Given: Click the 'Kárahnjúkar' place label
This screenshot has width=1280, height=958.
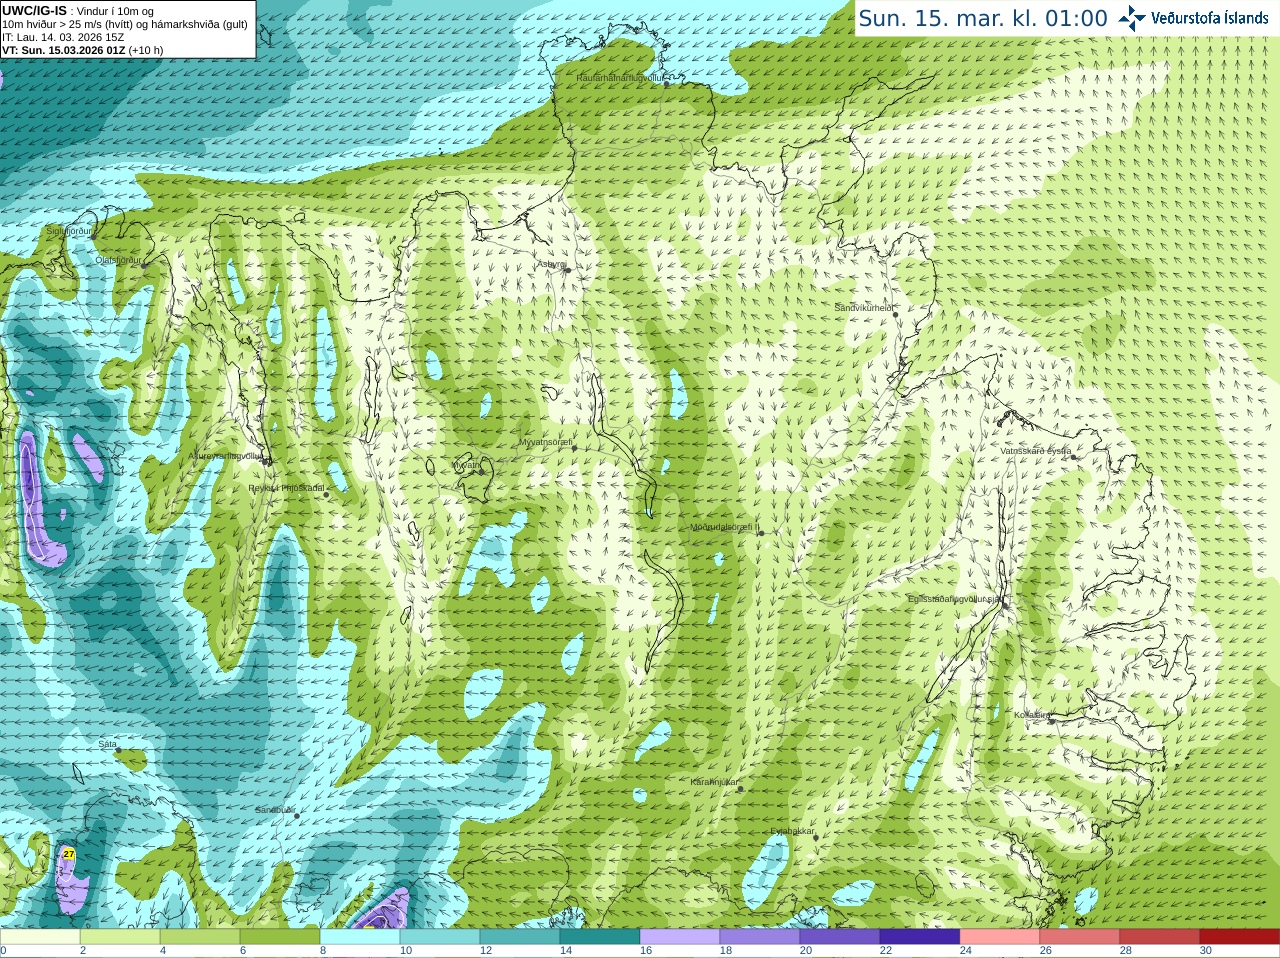Looking at the screenshot, I should (714, 782).
